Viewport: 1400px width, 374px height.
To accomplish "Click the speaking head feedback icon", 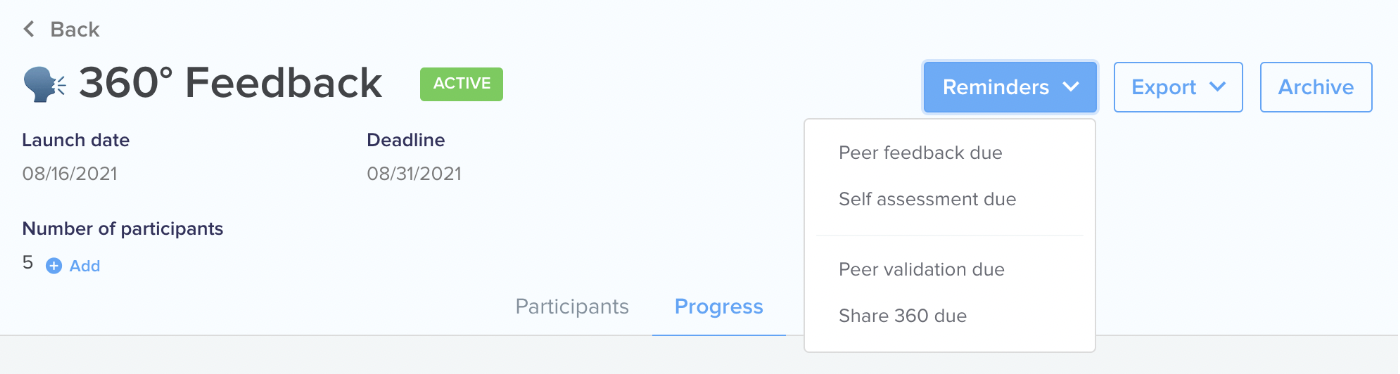I will tap(44, 84).
